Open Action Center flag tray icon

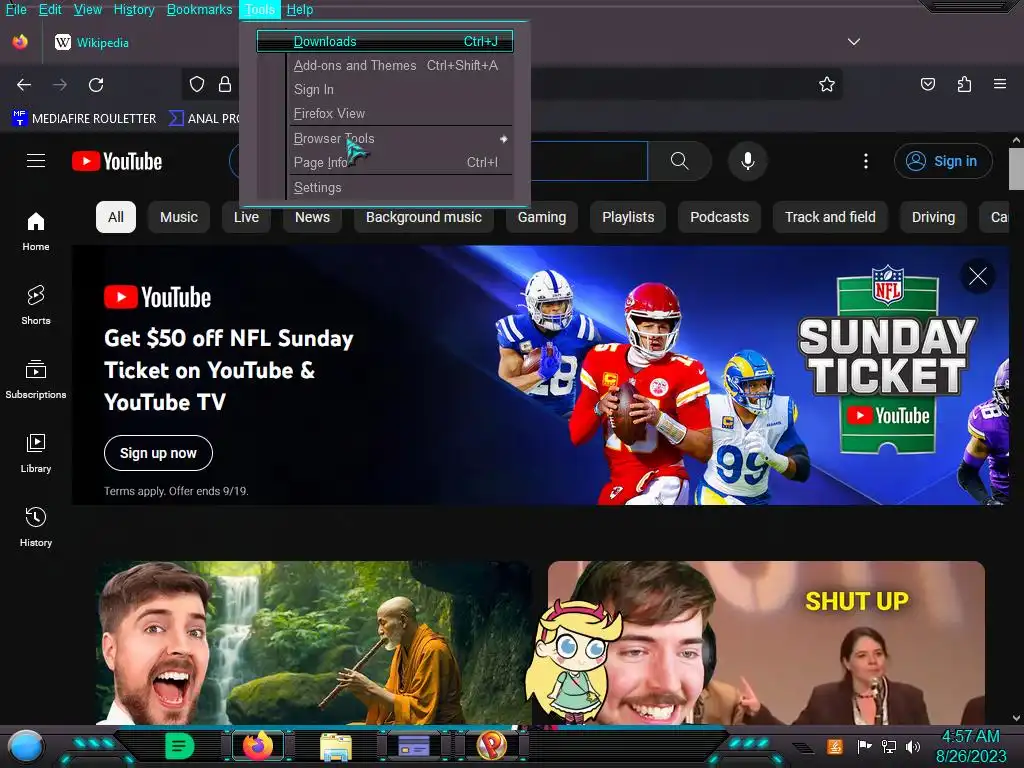point(864,746)
